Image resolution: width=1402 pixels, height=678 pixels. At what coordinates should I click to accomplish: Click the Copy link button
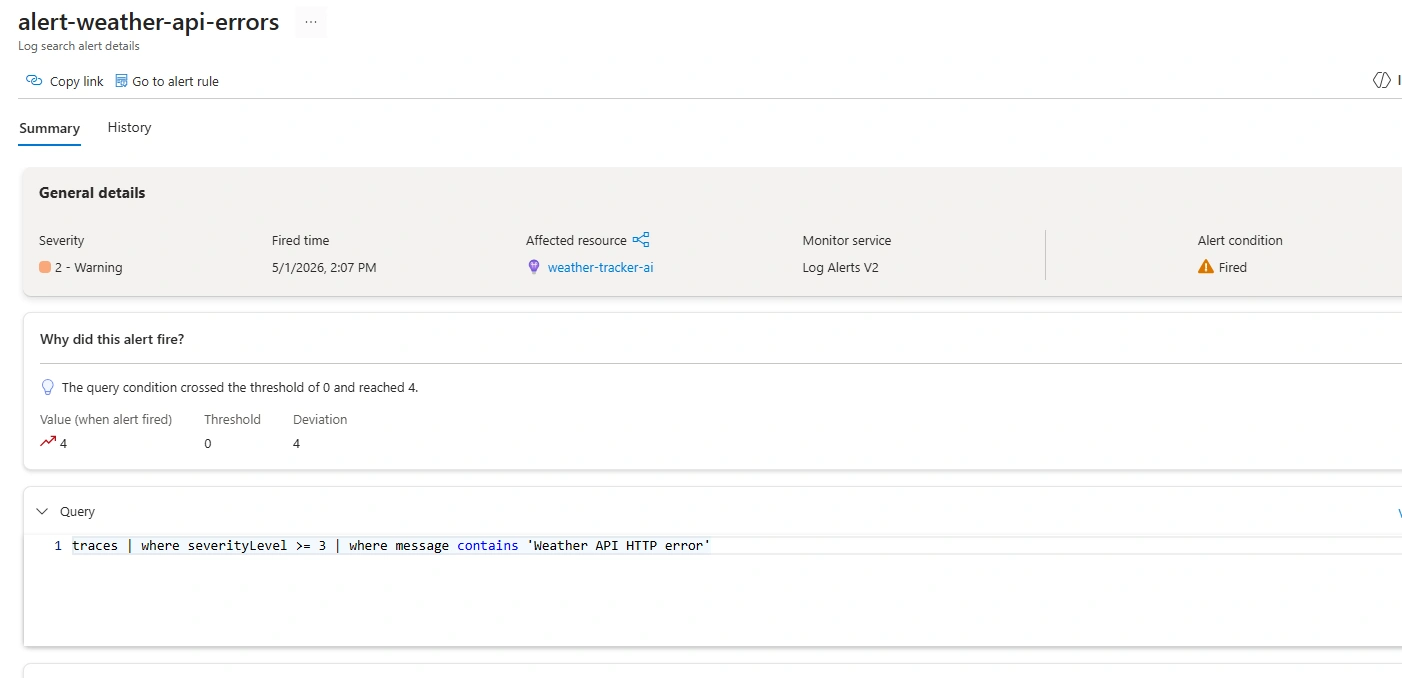pyautogui.click(x=65, y=81)
